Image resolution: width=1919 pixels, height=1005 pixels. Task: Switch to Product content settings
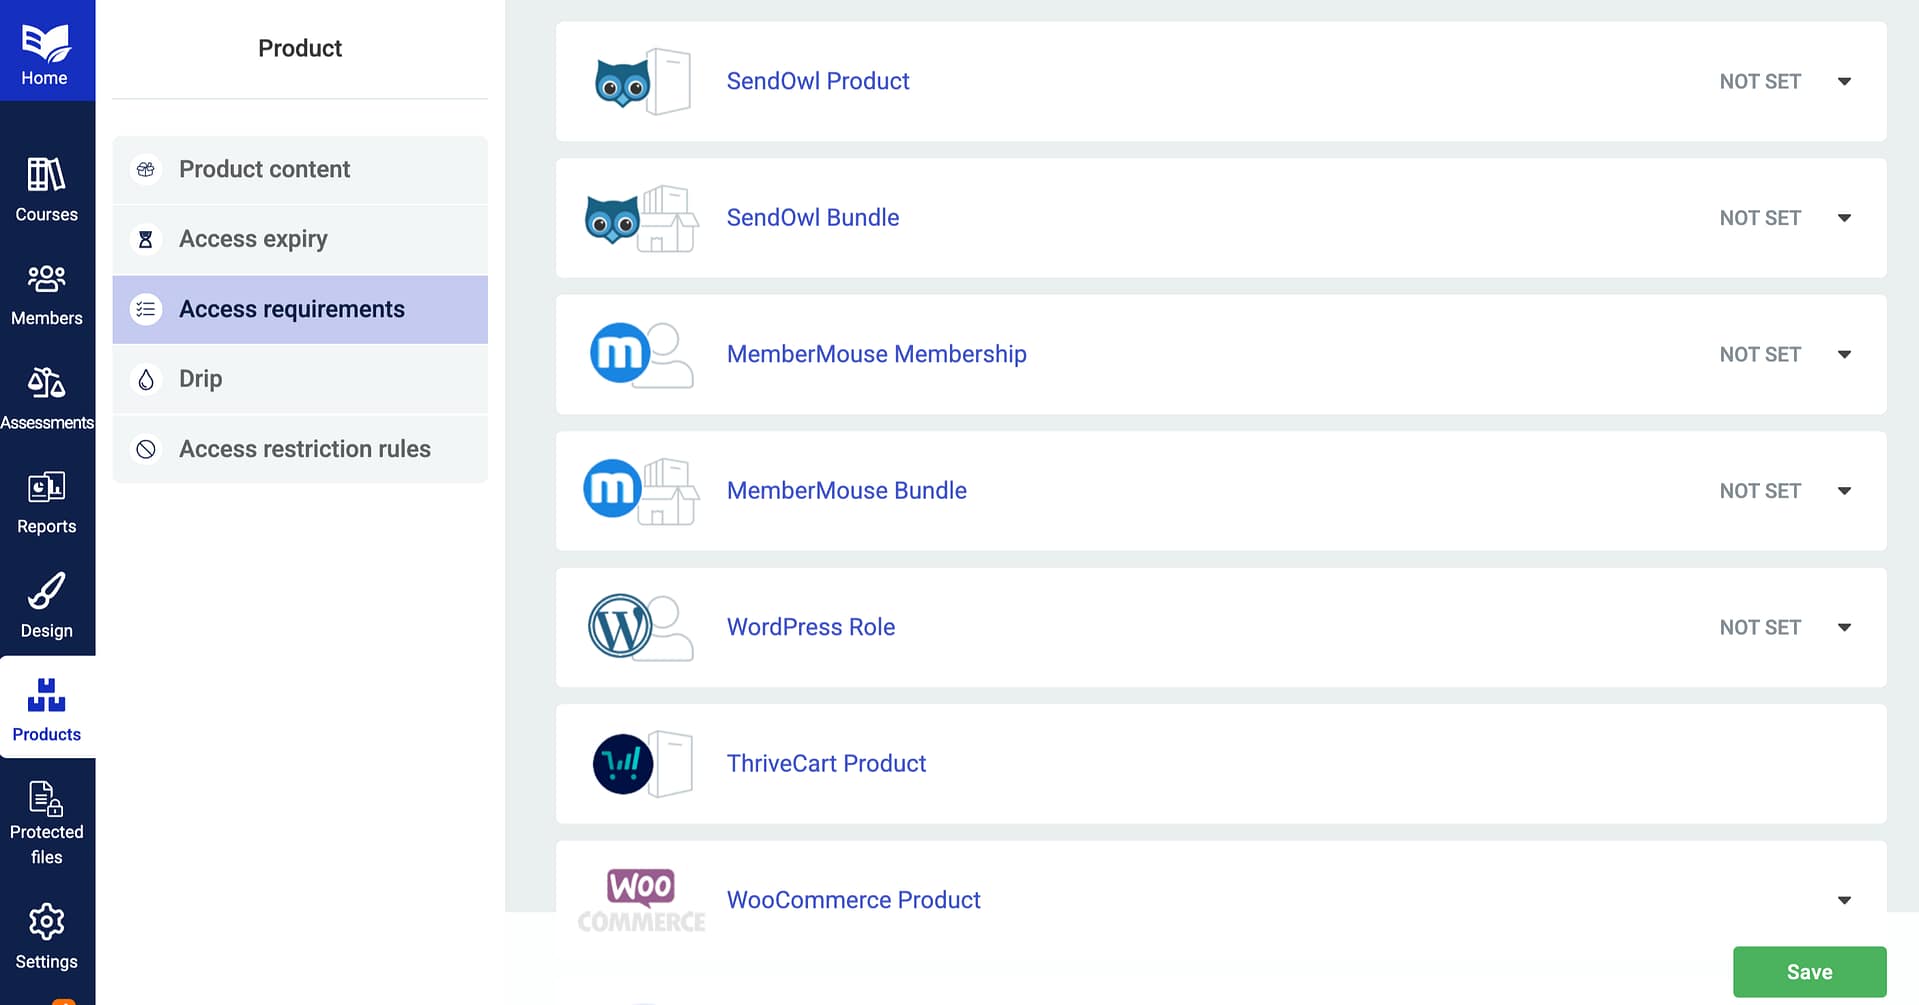click(x=264, y=169)
